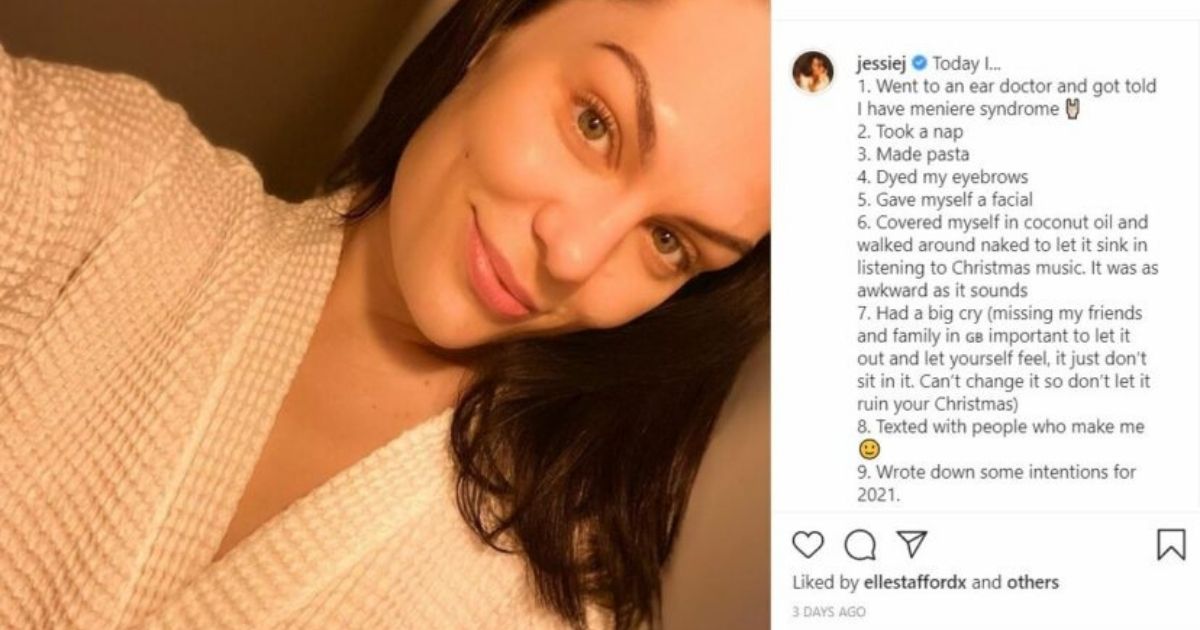1200x630 pixels.
Task: Click the smiley face emoji in the caption
Action: pyautogui.click(x=869, y=450)
